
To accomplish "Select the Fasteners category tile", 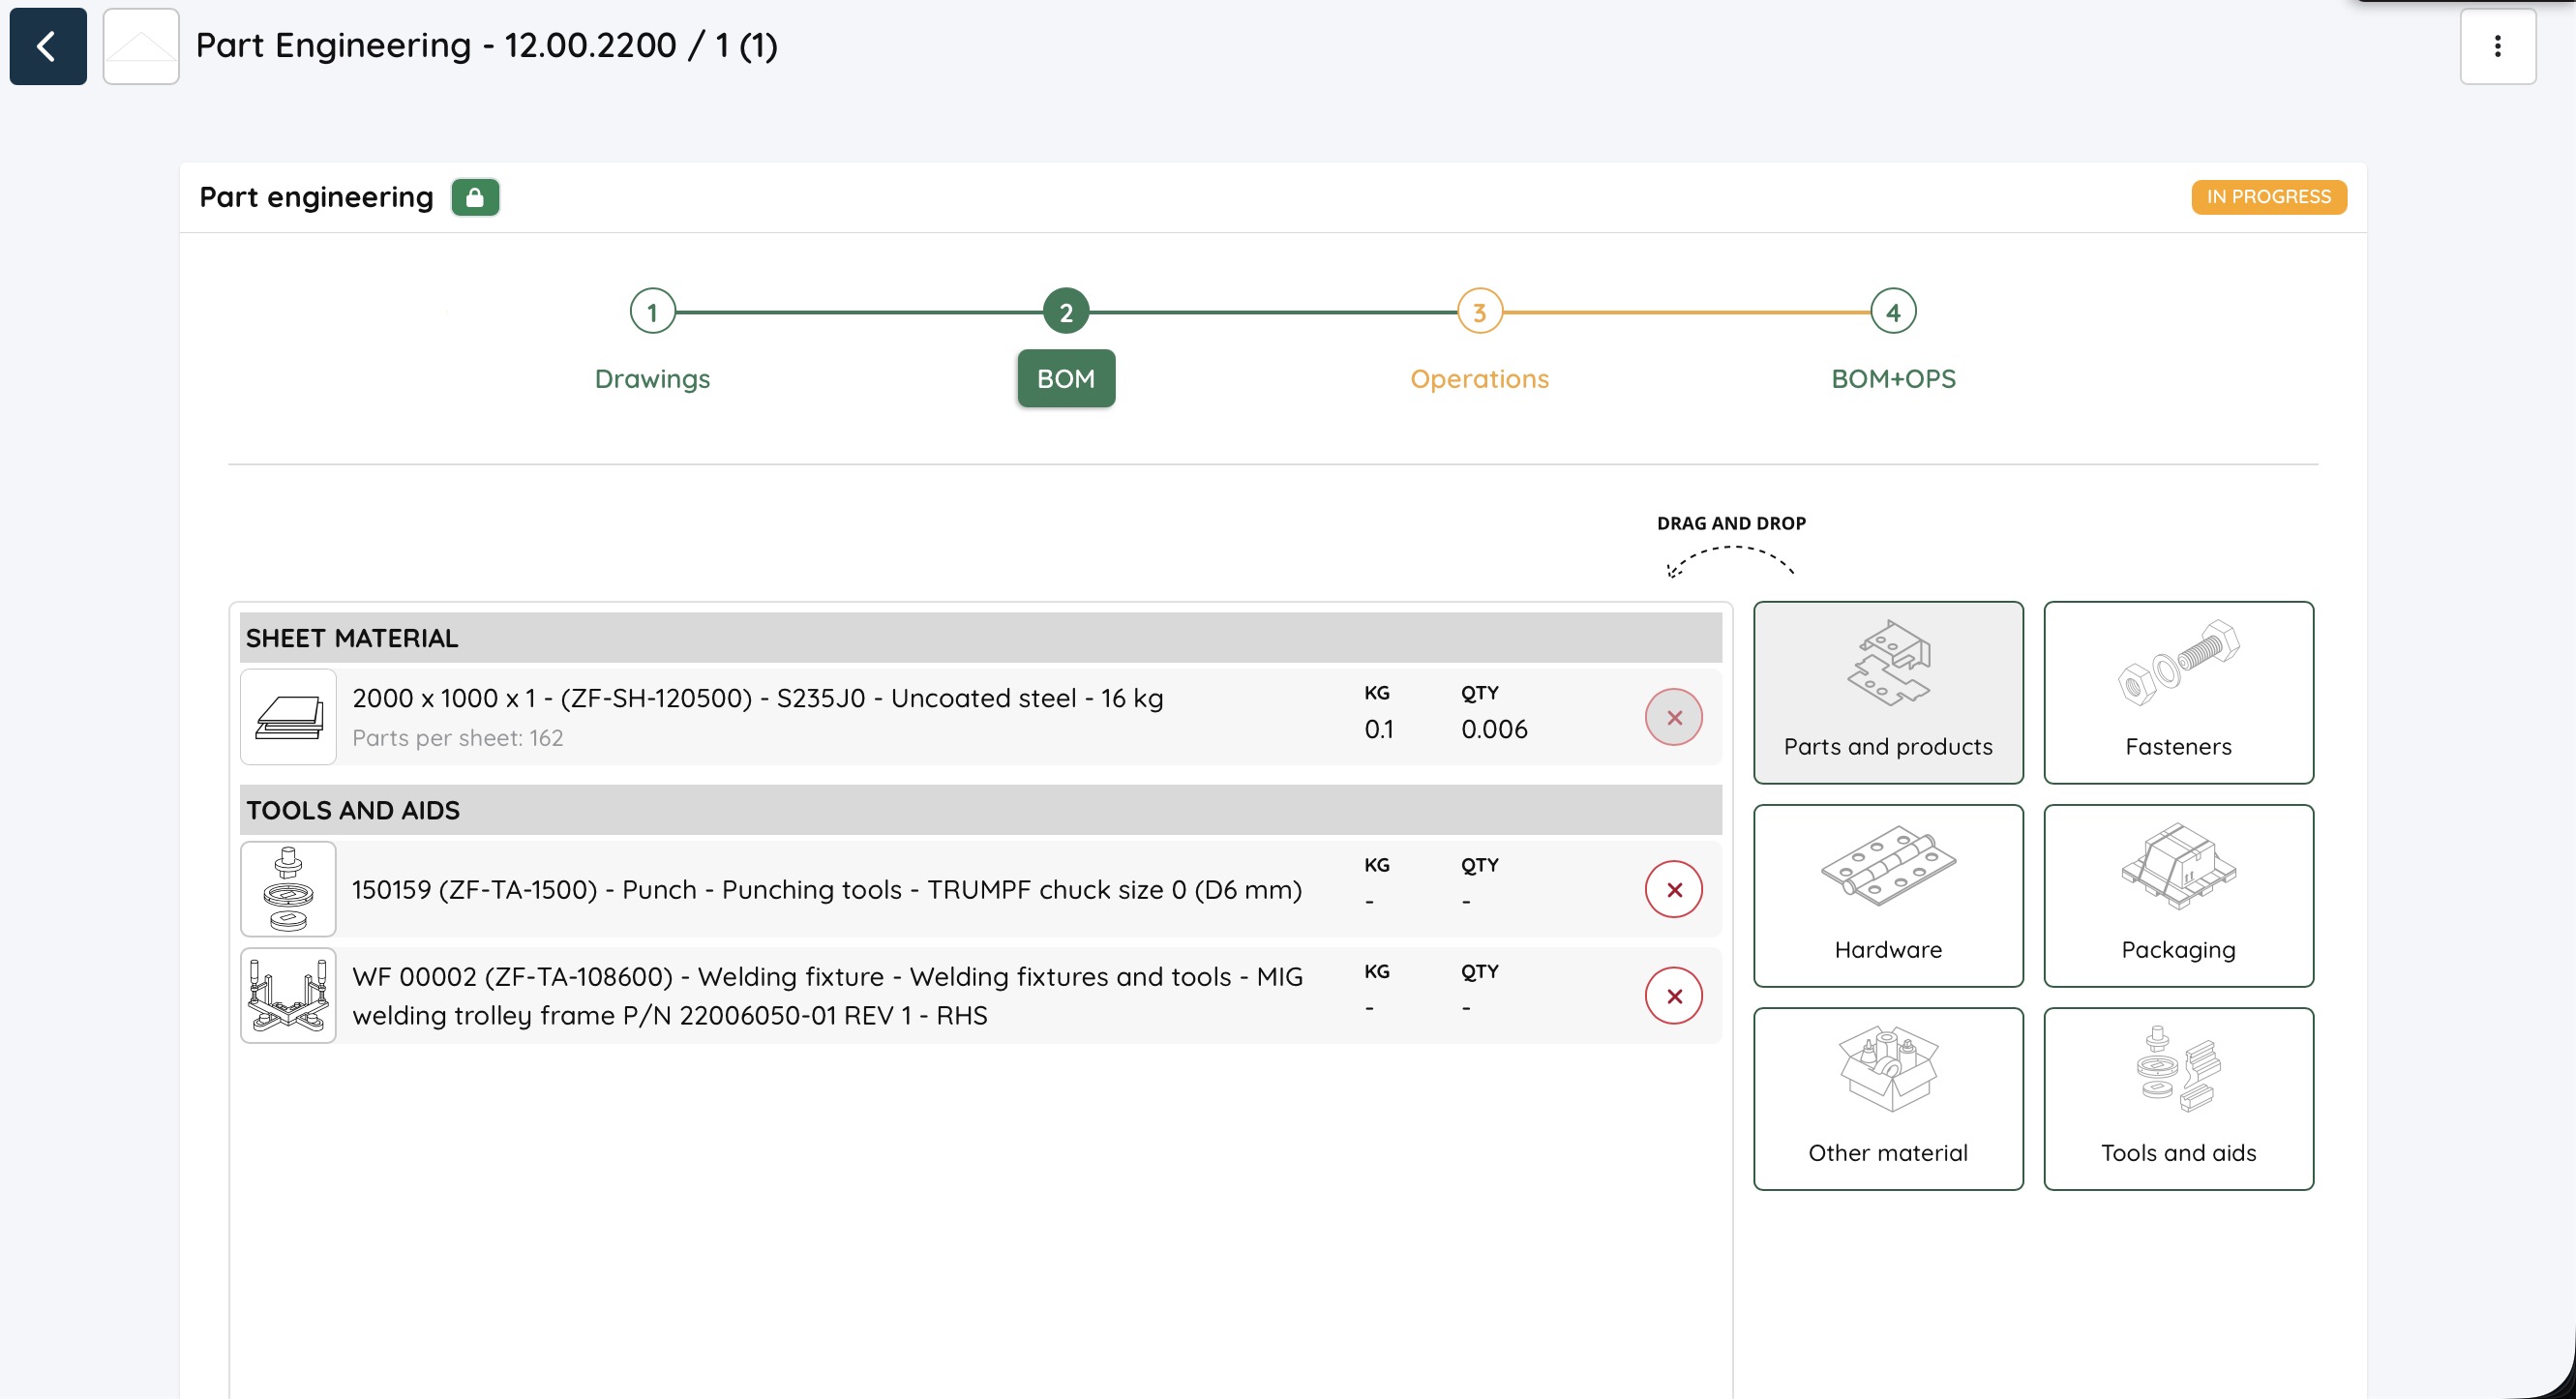I will point(2178,692).
